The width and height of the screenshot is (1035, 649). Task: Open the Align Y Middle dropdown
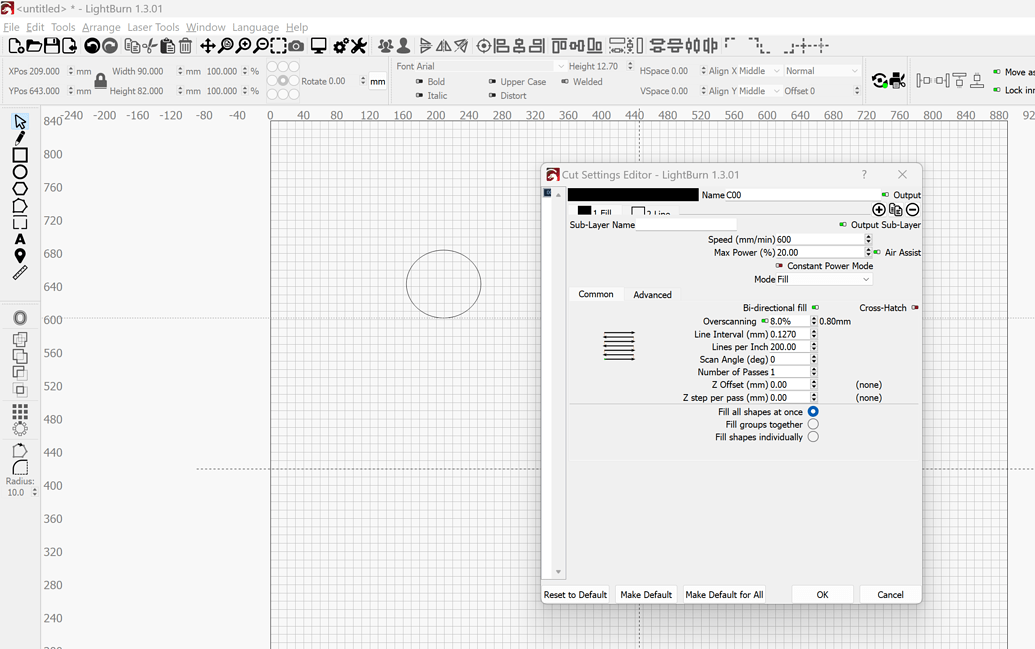(745, 90)
